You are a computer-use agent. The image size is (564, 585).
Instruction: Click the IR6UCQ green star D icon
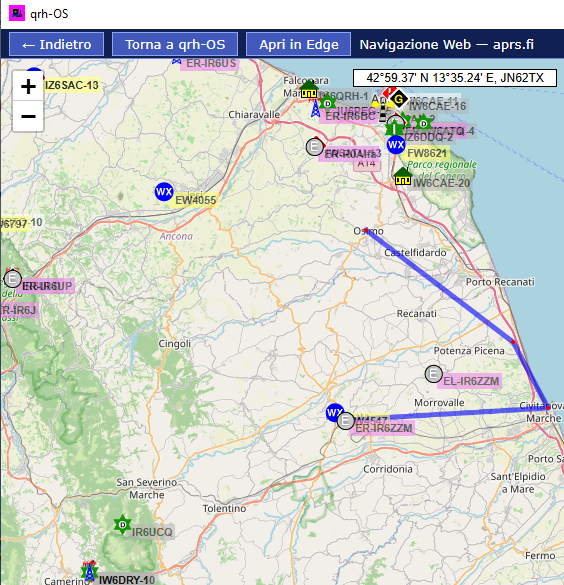[x=122, y=525]
